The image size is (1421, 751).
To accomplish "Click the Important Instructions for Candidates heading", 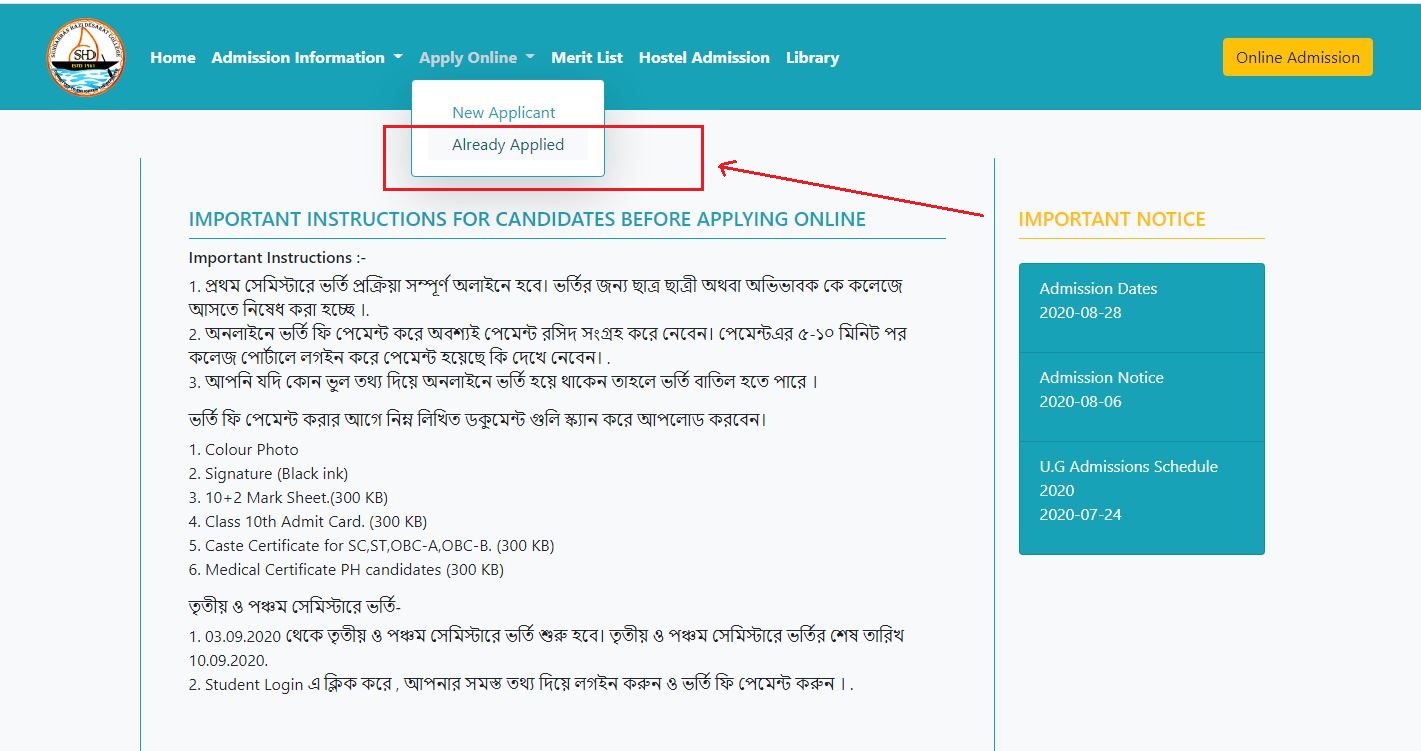I will point(527,220).
